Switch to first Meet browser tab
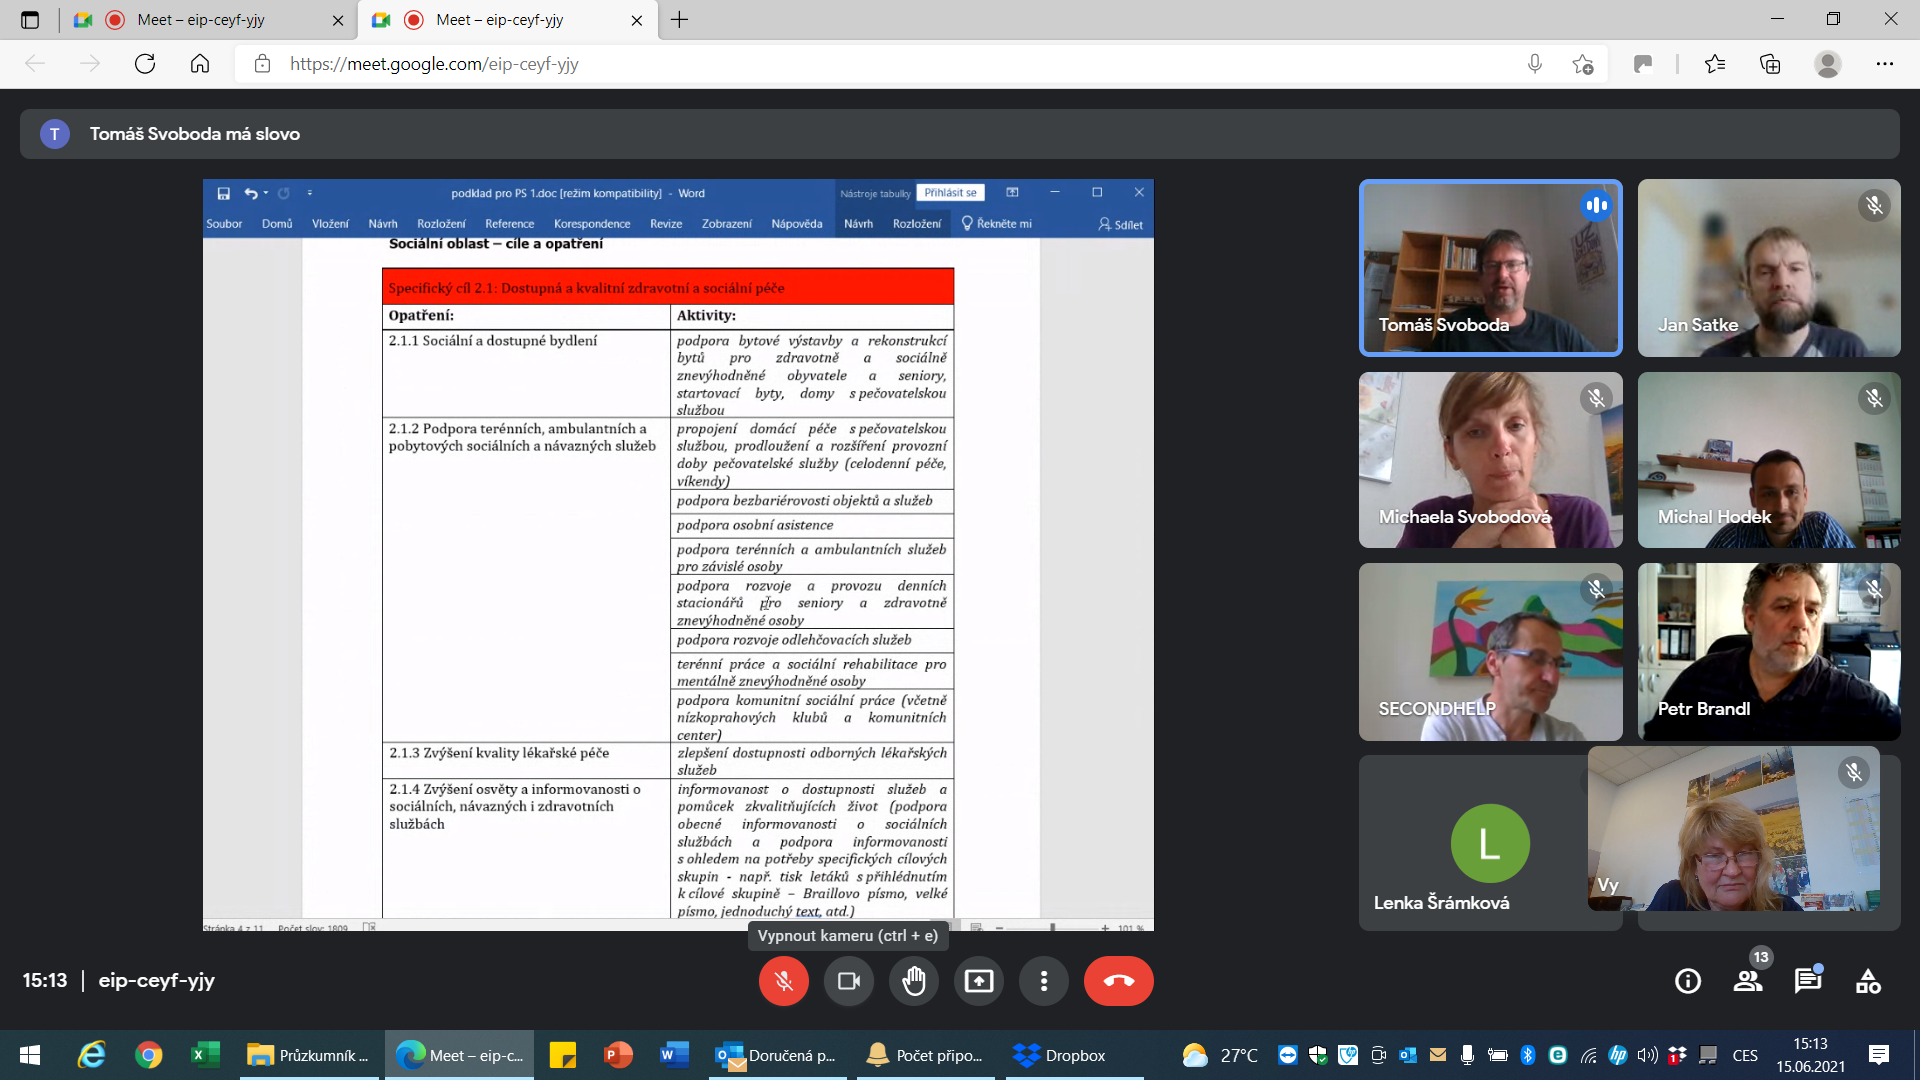 [200, 20]
